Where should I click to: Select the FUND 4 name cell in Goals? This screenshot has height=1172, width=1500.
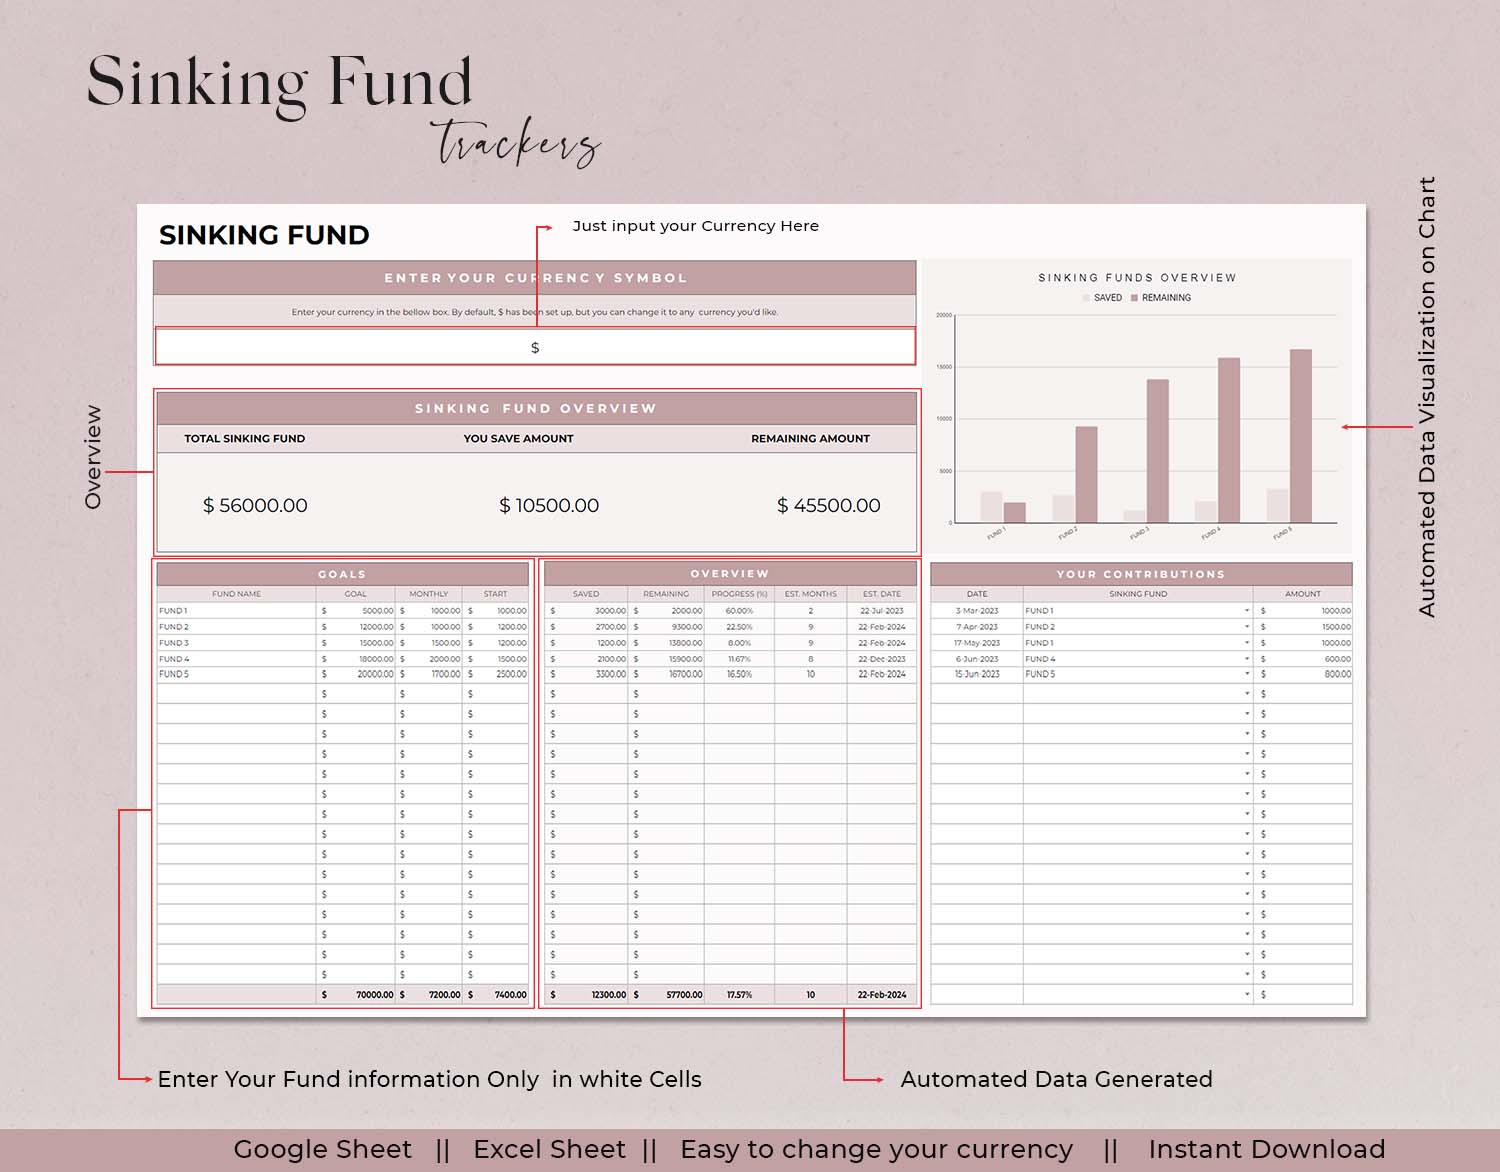pos(236,659)
